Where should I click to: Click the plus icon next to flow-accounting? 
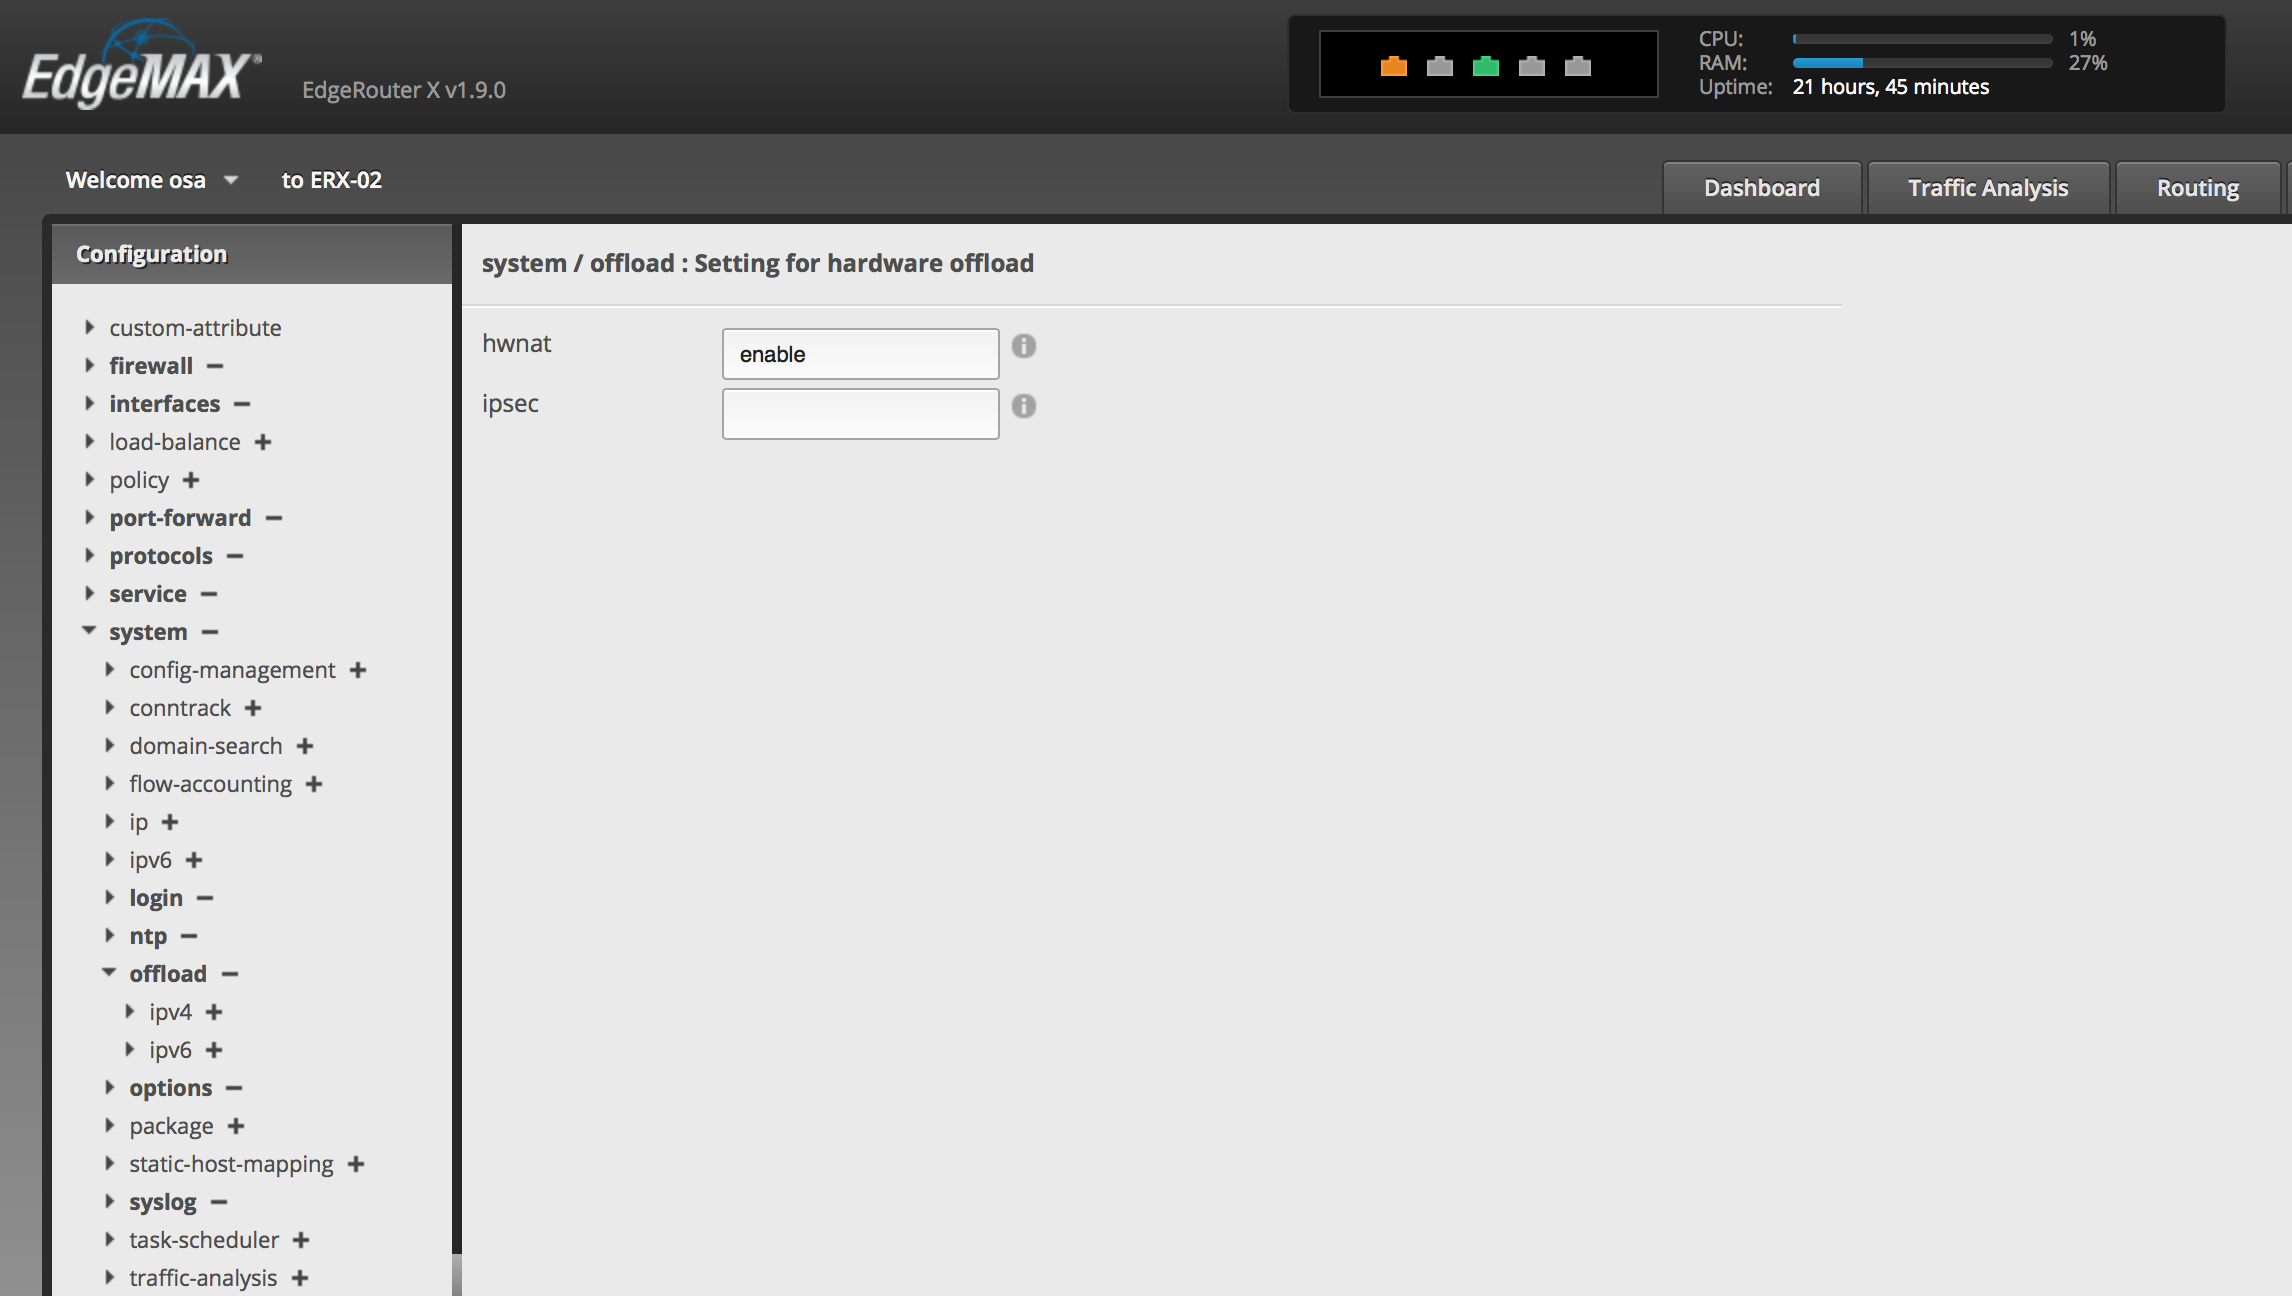pos(314,784)
